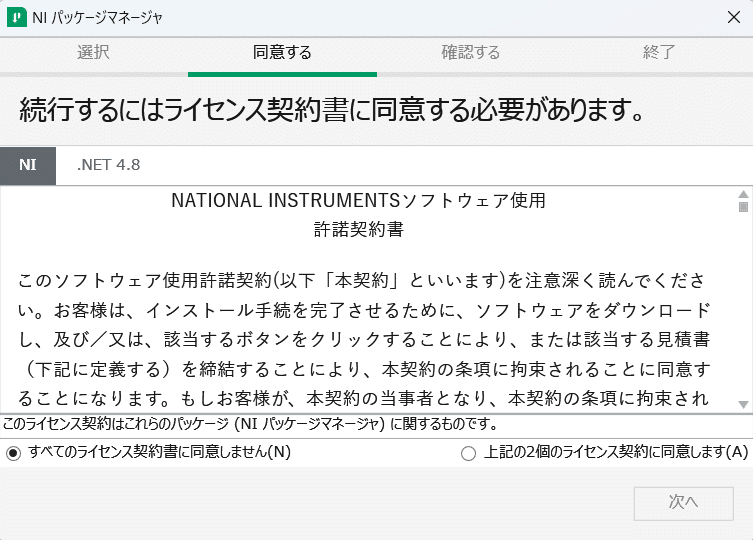Click the license scrollbar thumb

743,207
